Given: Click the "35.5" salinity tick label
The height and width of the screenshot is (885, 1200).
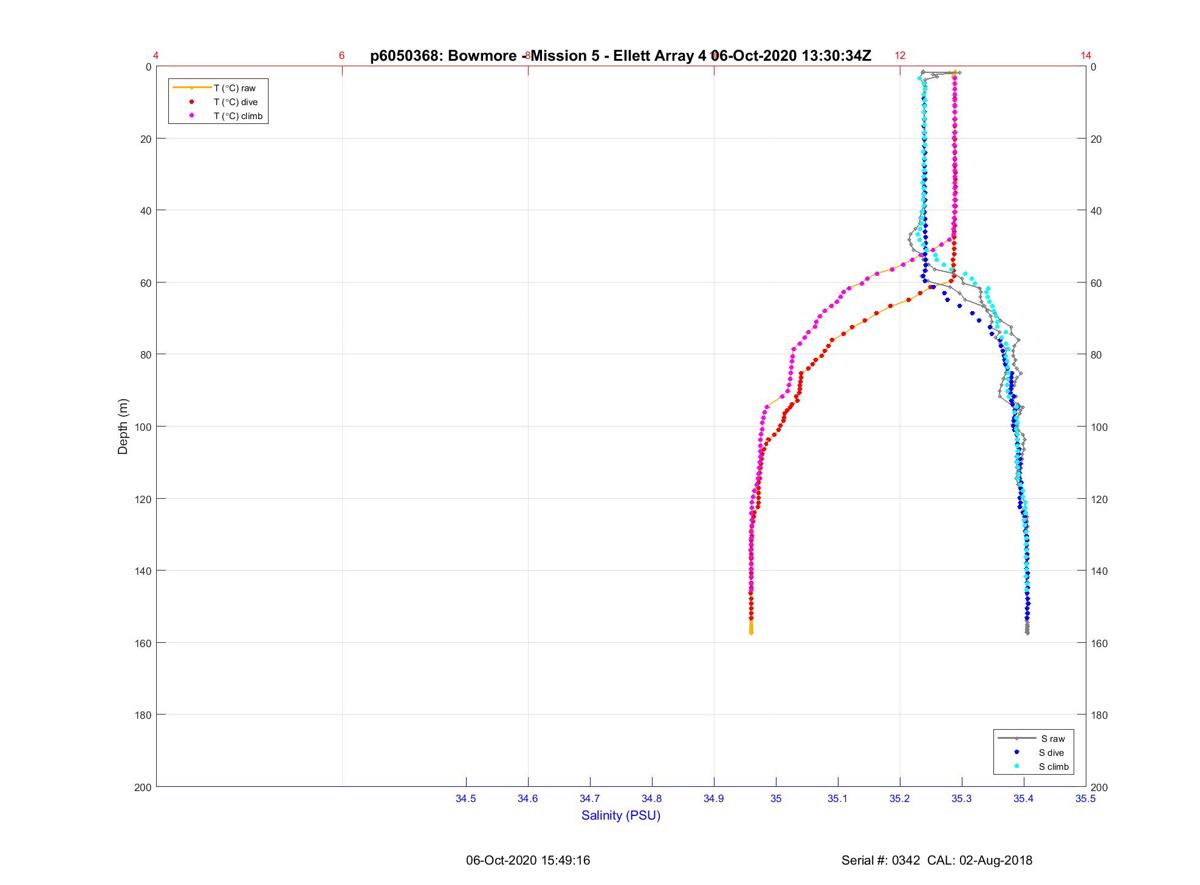Looking at the screenshot, I should pos(1085,798).
